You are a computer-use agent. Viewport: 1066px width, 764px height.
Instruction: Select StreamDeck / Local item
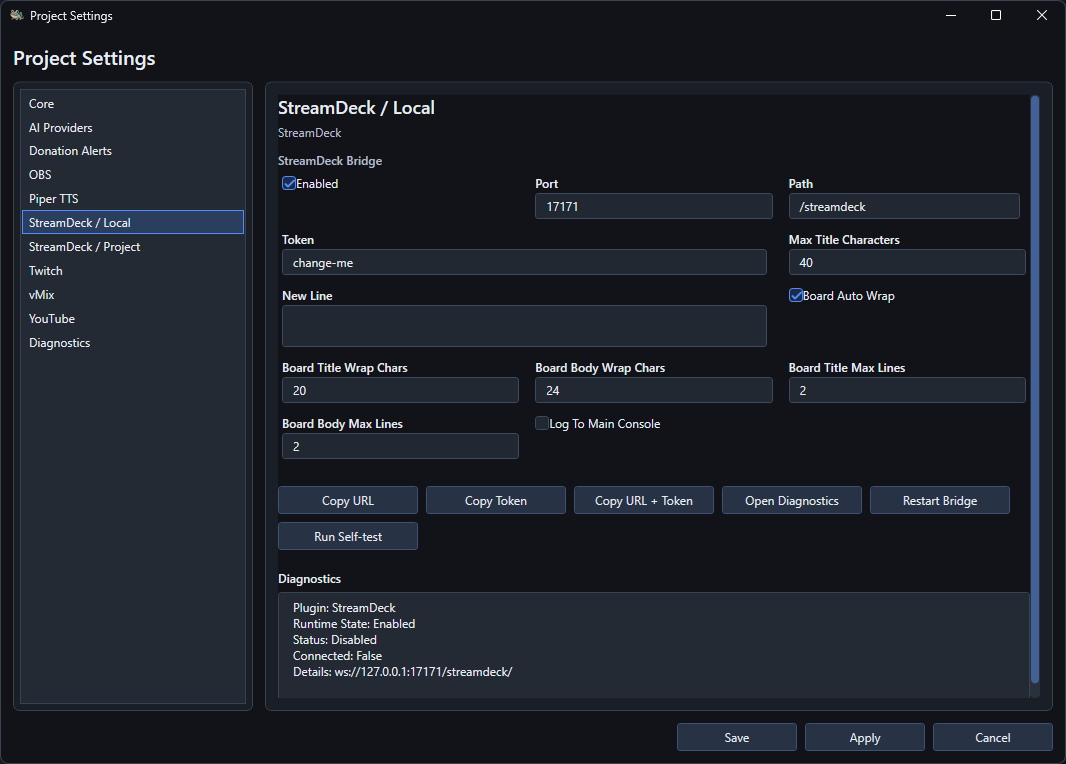133,222
